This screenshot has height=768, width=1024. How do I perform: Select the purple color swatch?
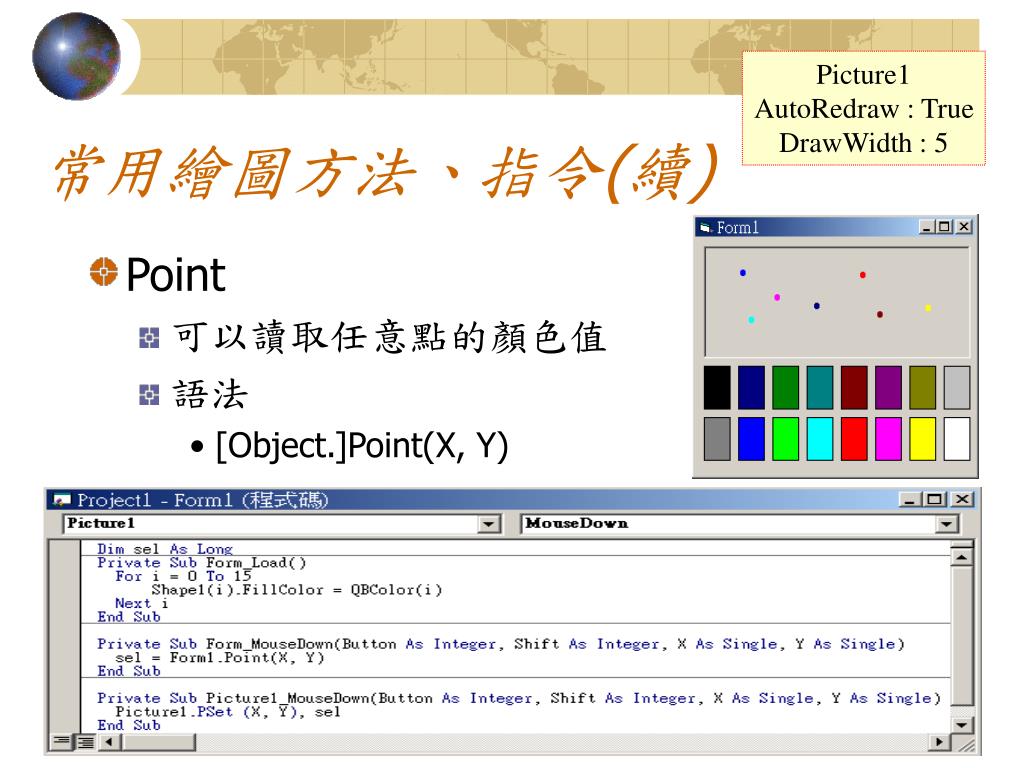click(888, 388)
